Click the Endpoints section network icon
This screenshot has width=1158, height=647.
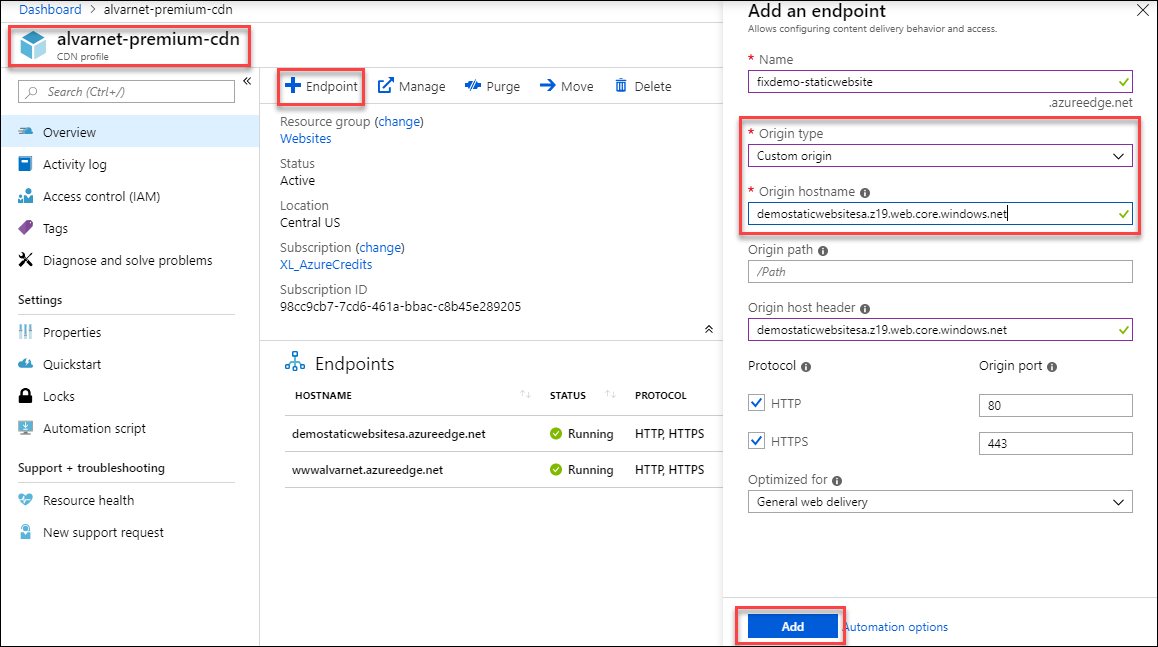[x=295, y=362]
